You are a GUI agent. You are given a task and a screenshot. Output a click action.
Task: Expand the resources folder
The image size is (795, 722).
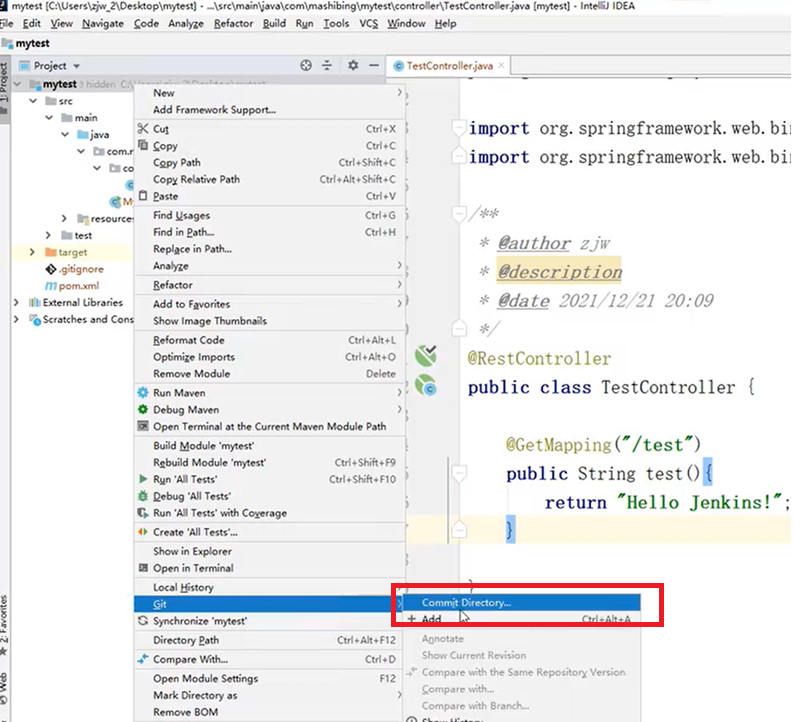(x=64, y=219)
